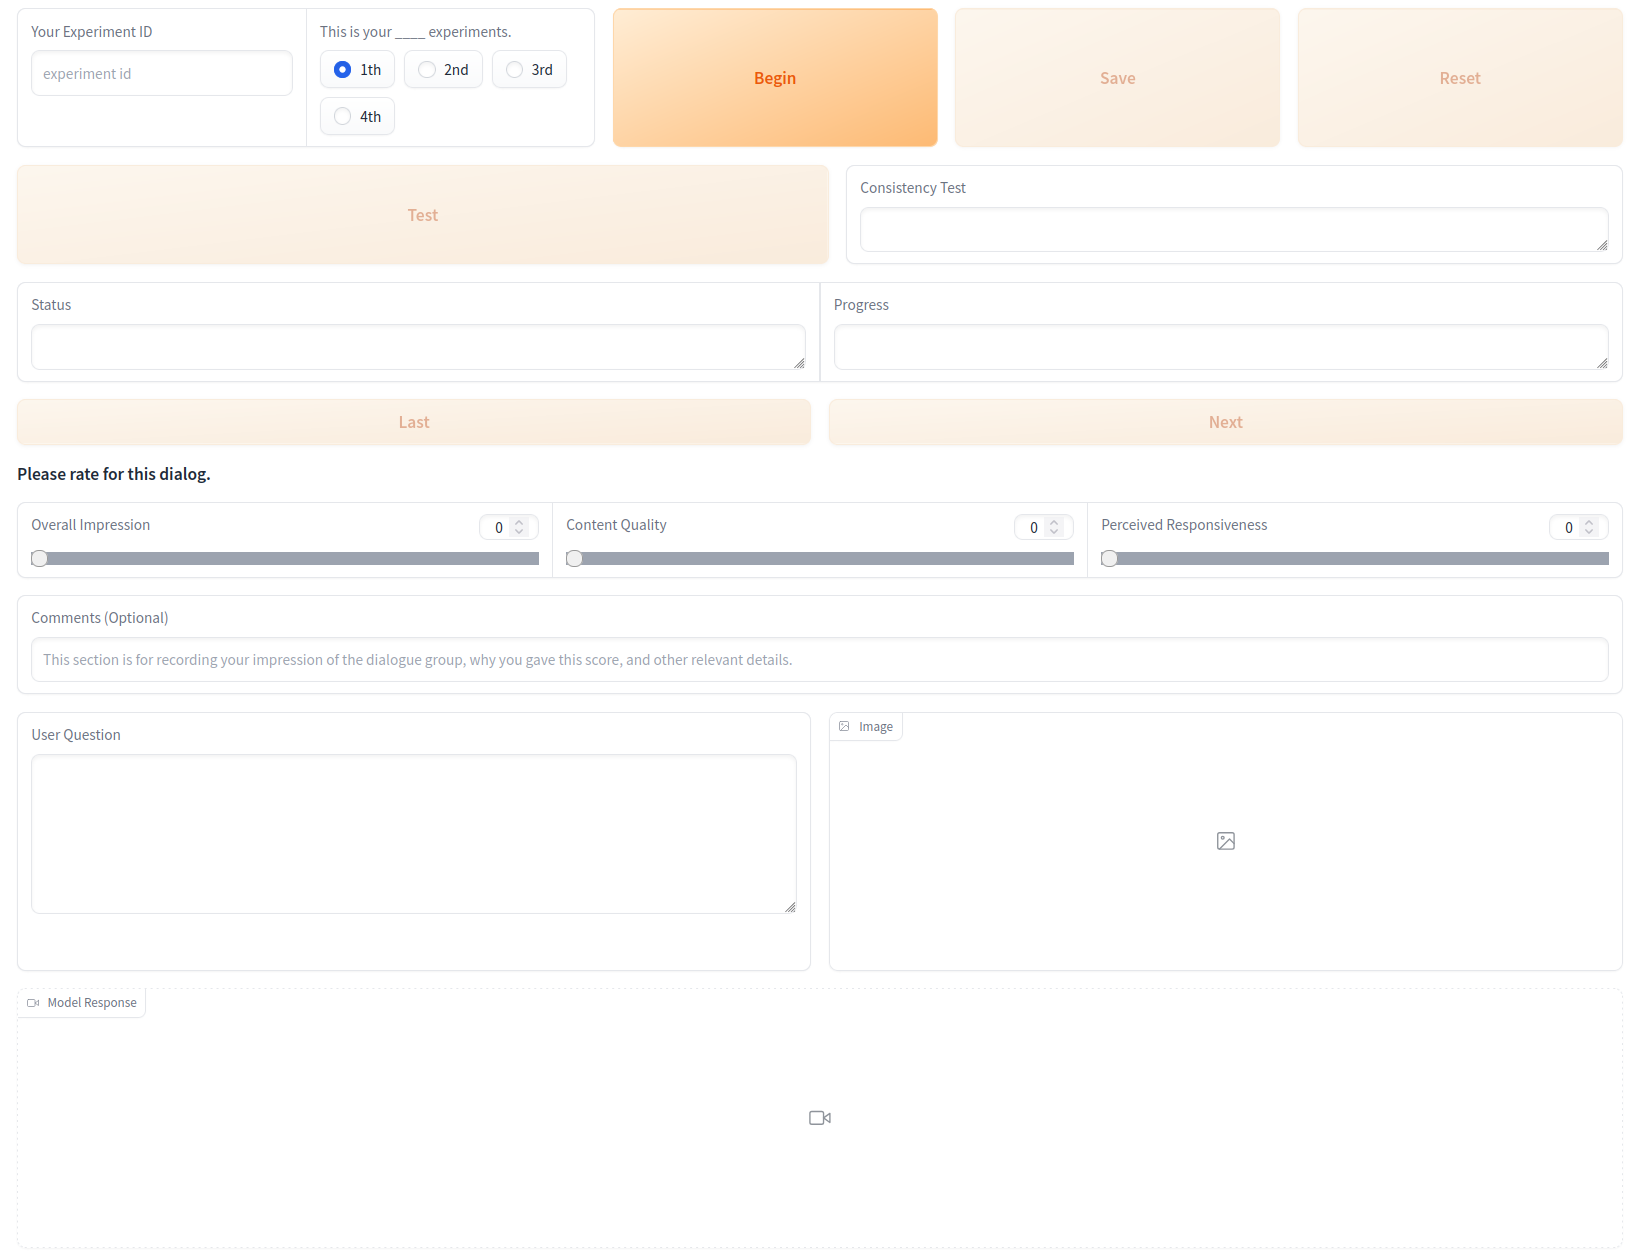Go to the Last dialog
The height and width of the screenshot is (1260, 1645).
(x=414, y=422)
